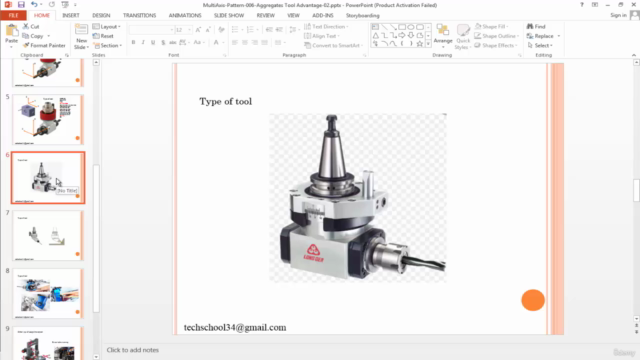Select slide 8 thumbnail
The image size is (640, 360).
click(48, 294)
